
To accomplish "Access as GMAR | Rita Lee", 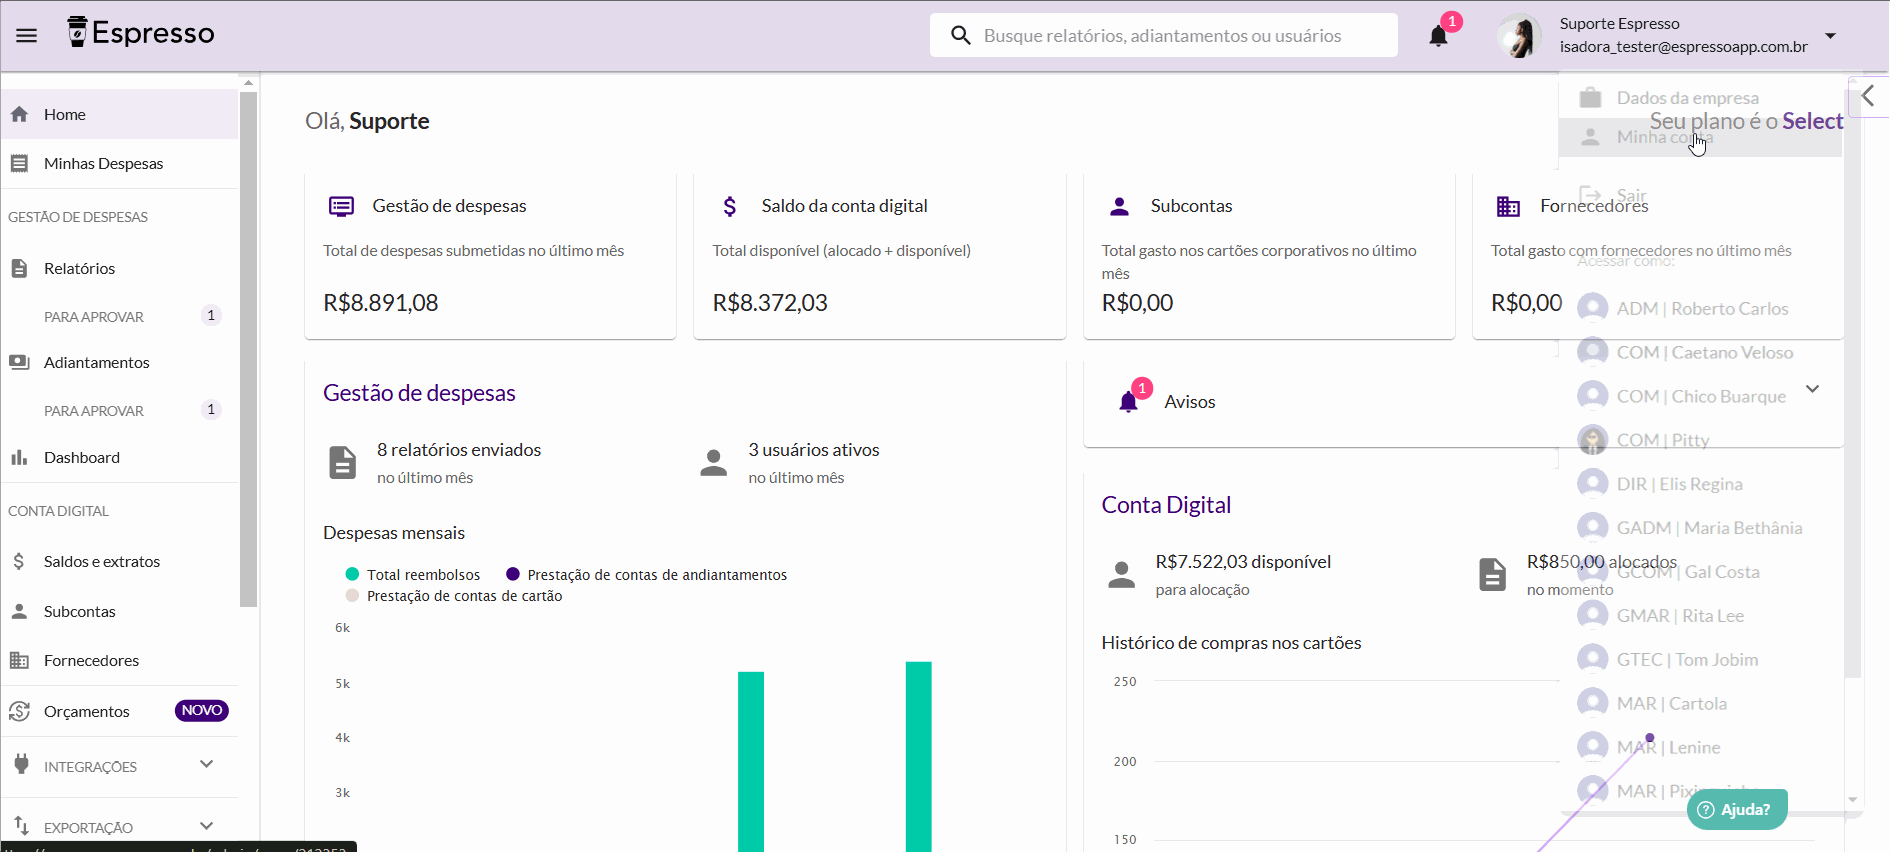I will pos(1700,616).
